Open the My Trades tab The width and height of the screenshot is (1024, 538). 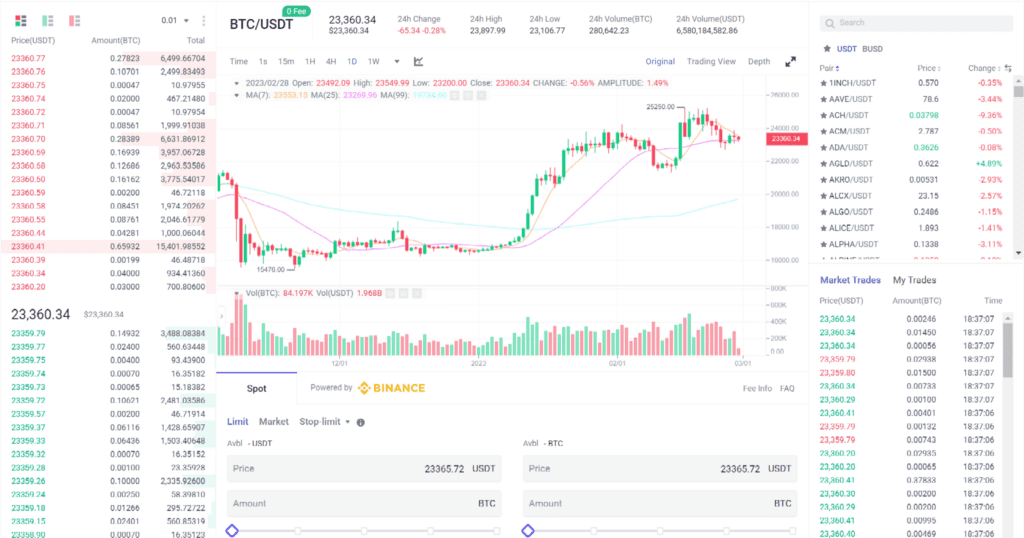click(914, 280)
